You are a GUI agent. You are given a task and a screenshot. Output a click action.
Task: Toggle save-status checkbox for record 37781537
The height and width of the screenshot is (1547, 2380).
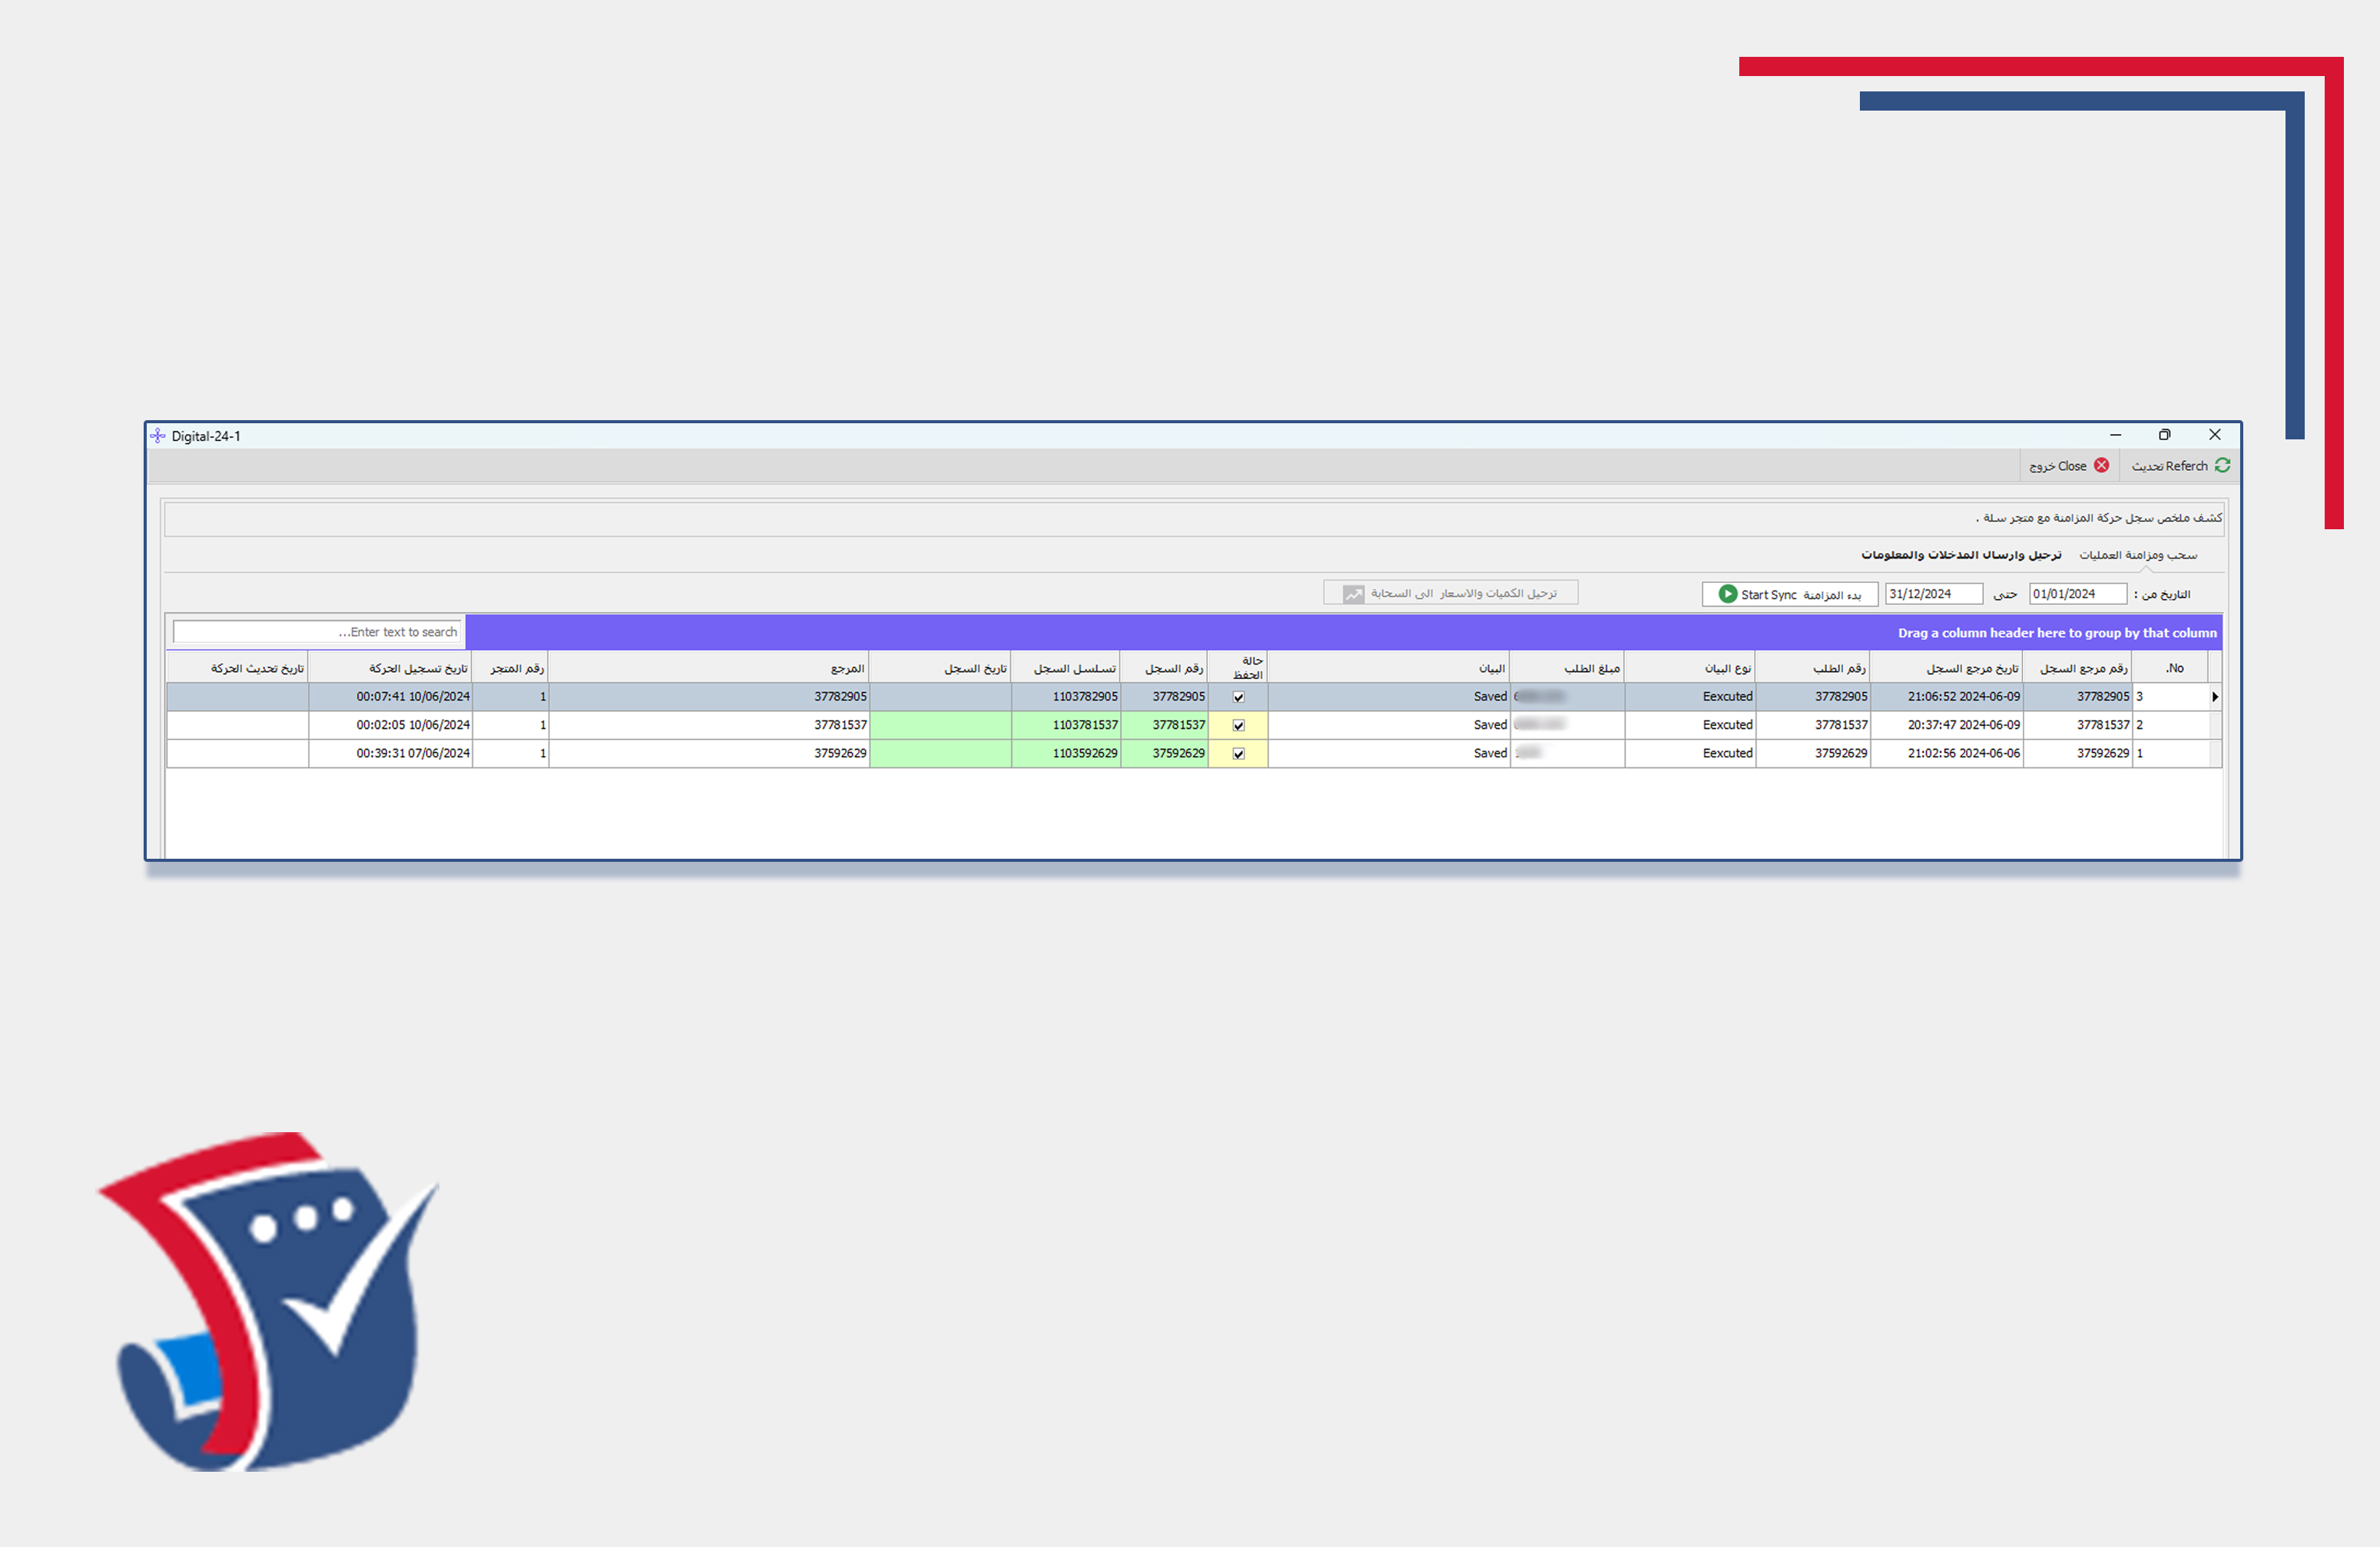click(1238, 725)
